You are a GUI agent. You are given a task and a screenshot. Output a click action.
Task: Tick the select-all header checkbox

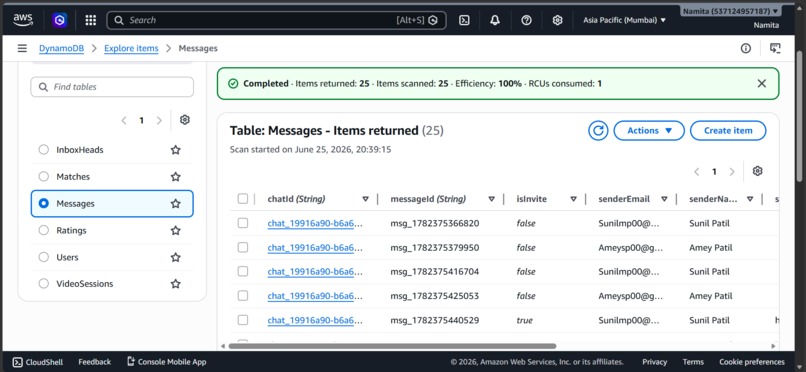pos(243,199)
